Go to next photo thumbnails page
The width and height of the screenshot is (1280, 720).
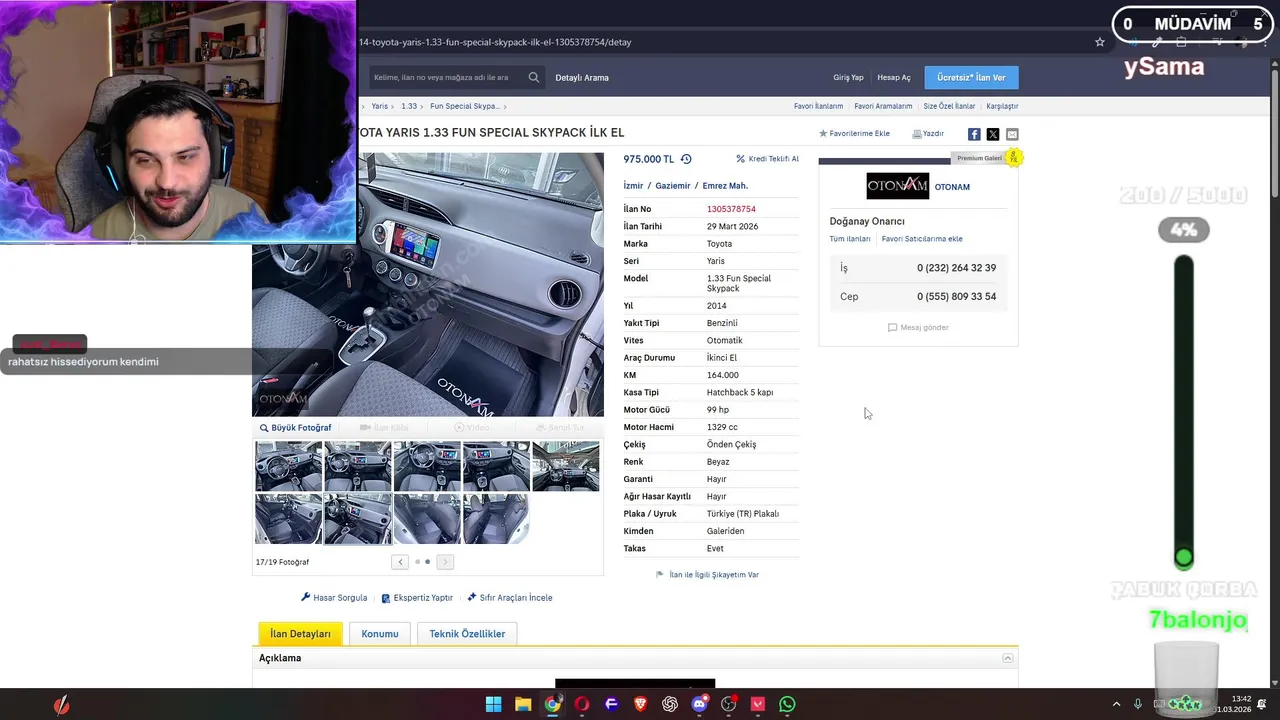coord(445,562)
